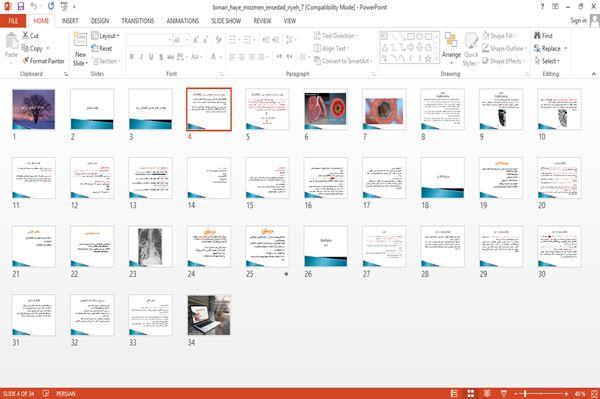Expand the Layout dropdown
This screenshot has width=600, height=399.
click(105, 36)
